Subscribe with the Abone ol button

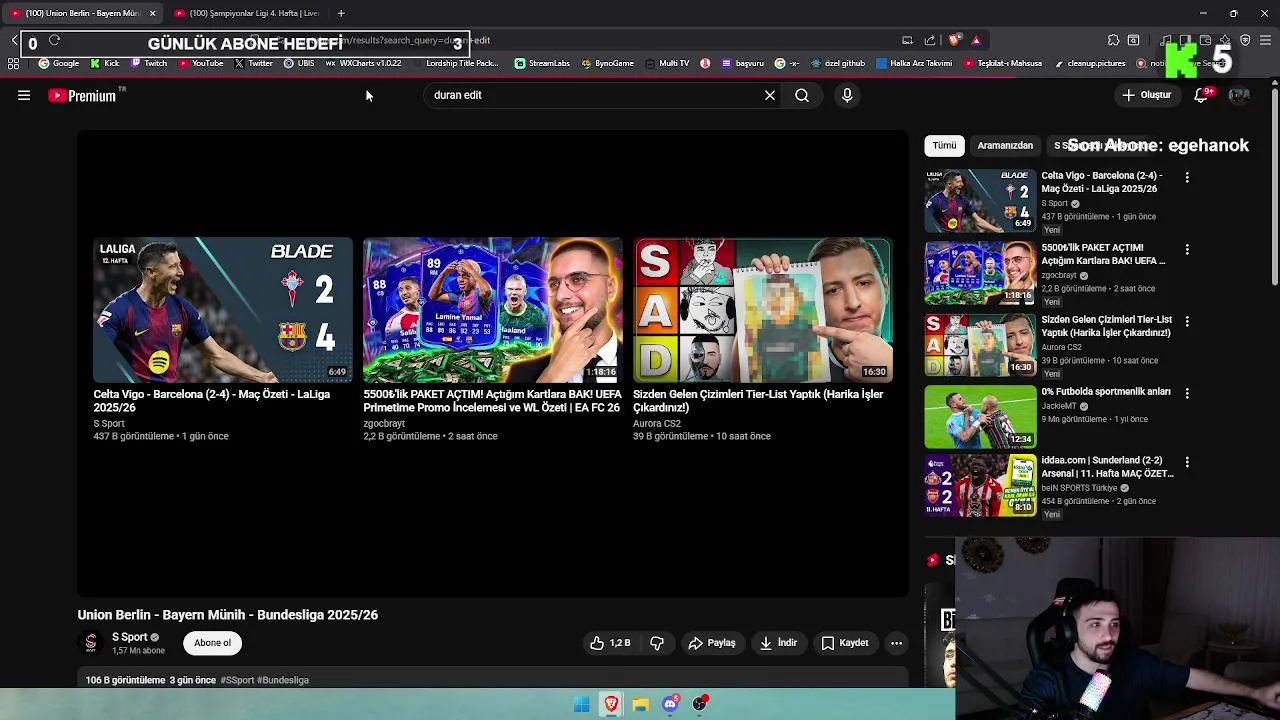(213, 643)
